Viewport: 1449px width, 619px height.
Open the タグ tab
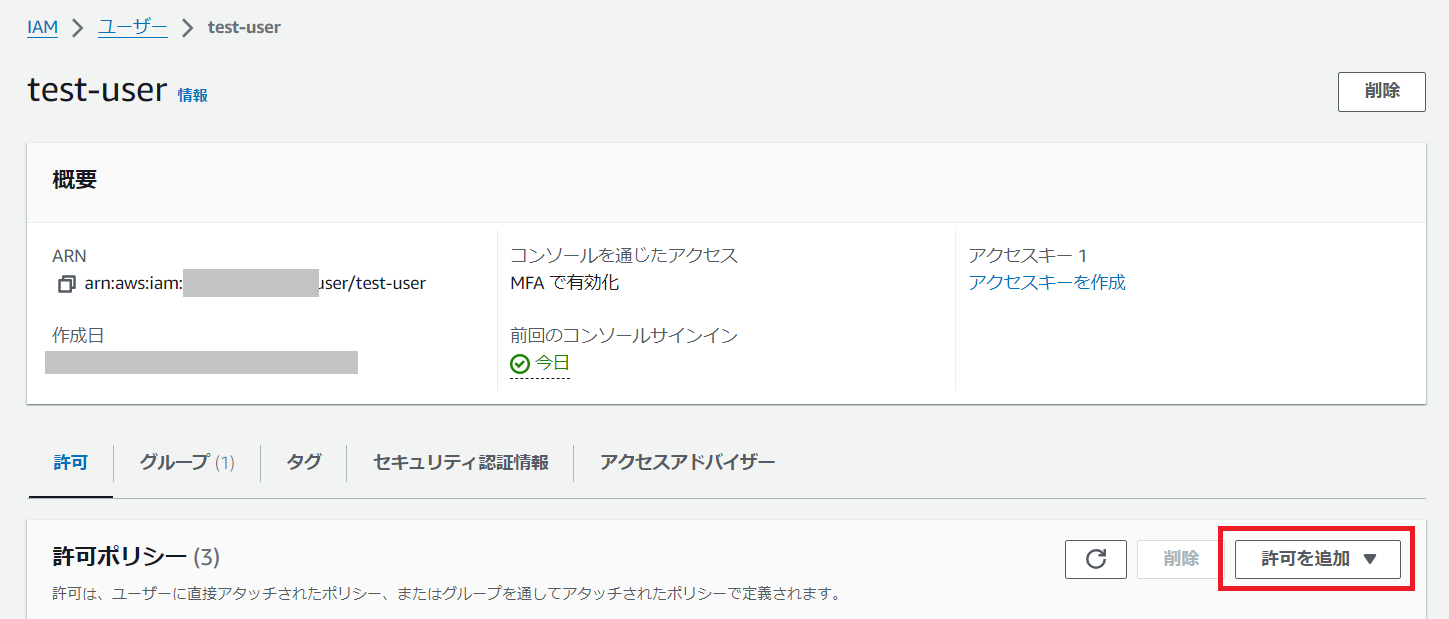click(x=303, y=462)
